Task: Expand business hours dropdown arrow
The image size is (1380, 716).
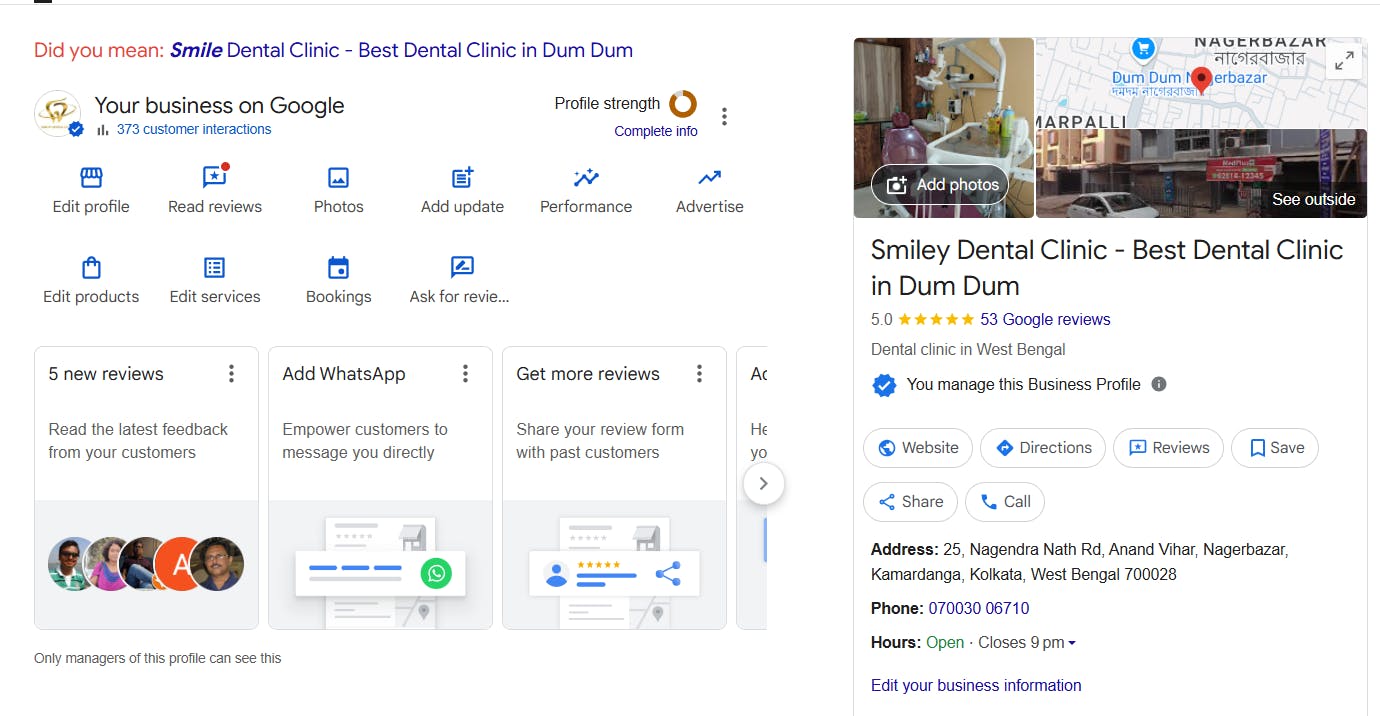Action: 1072,643
